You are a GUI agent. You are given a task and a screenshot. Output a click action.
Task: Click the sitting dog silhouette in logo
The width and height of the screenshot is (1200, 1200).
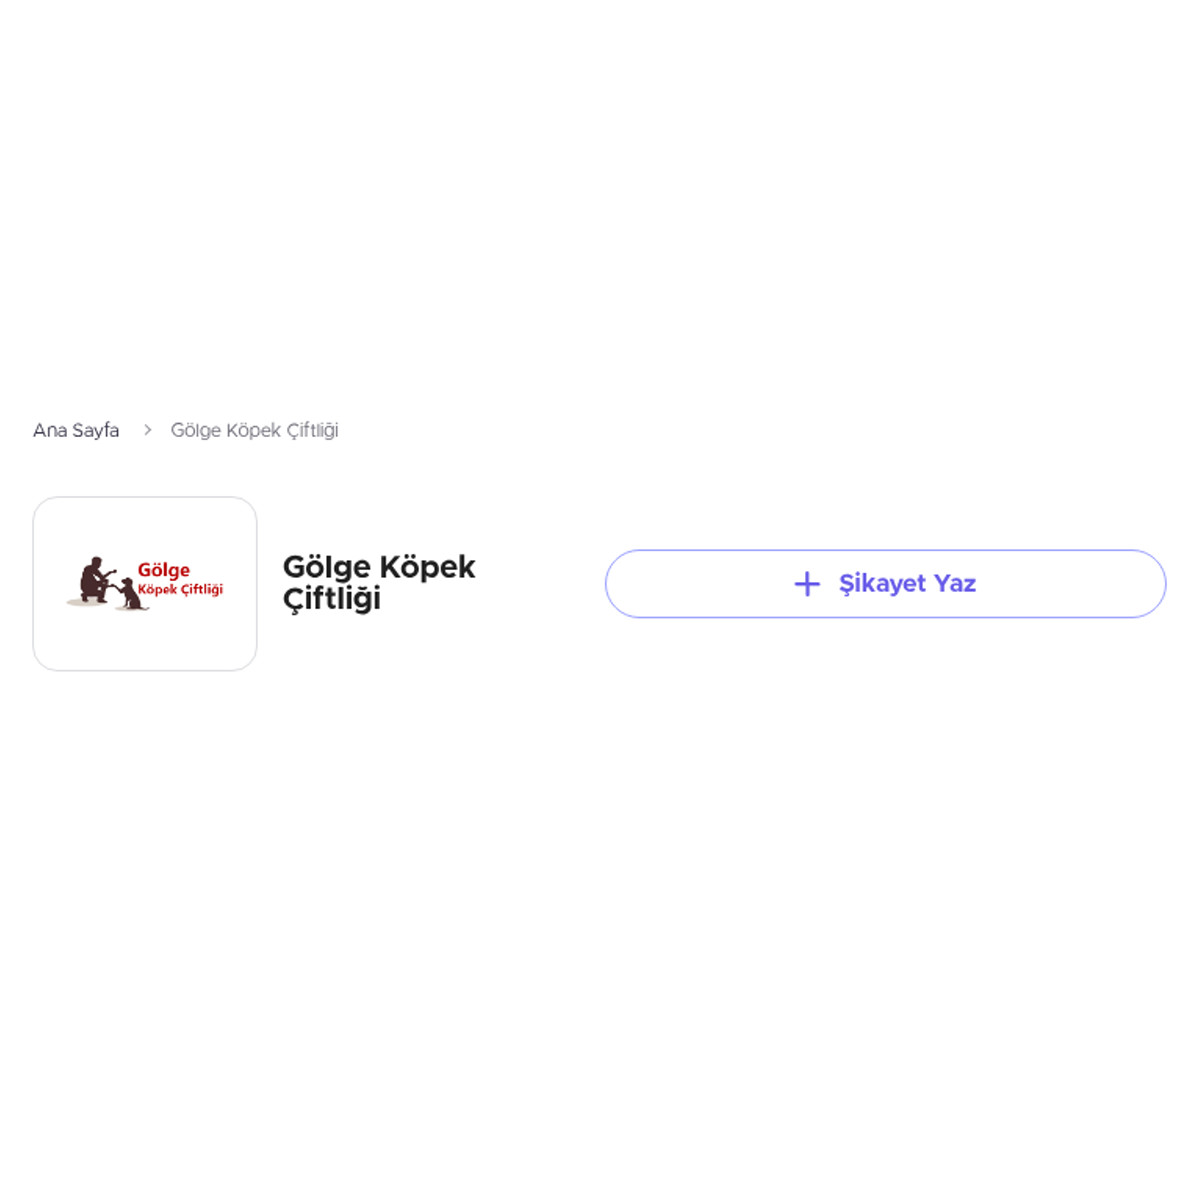[x=129, y=594]
